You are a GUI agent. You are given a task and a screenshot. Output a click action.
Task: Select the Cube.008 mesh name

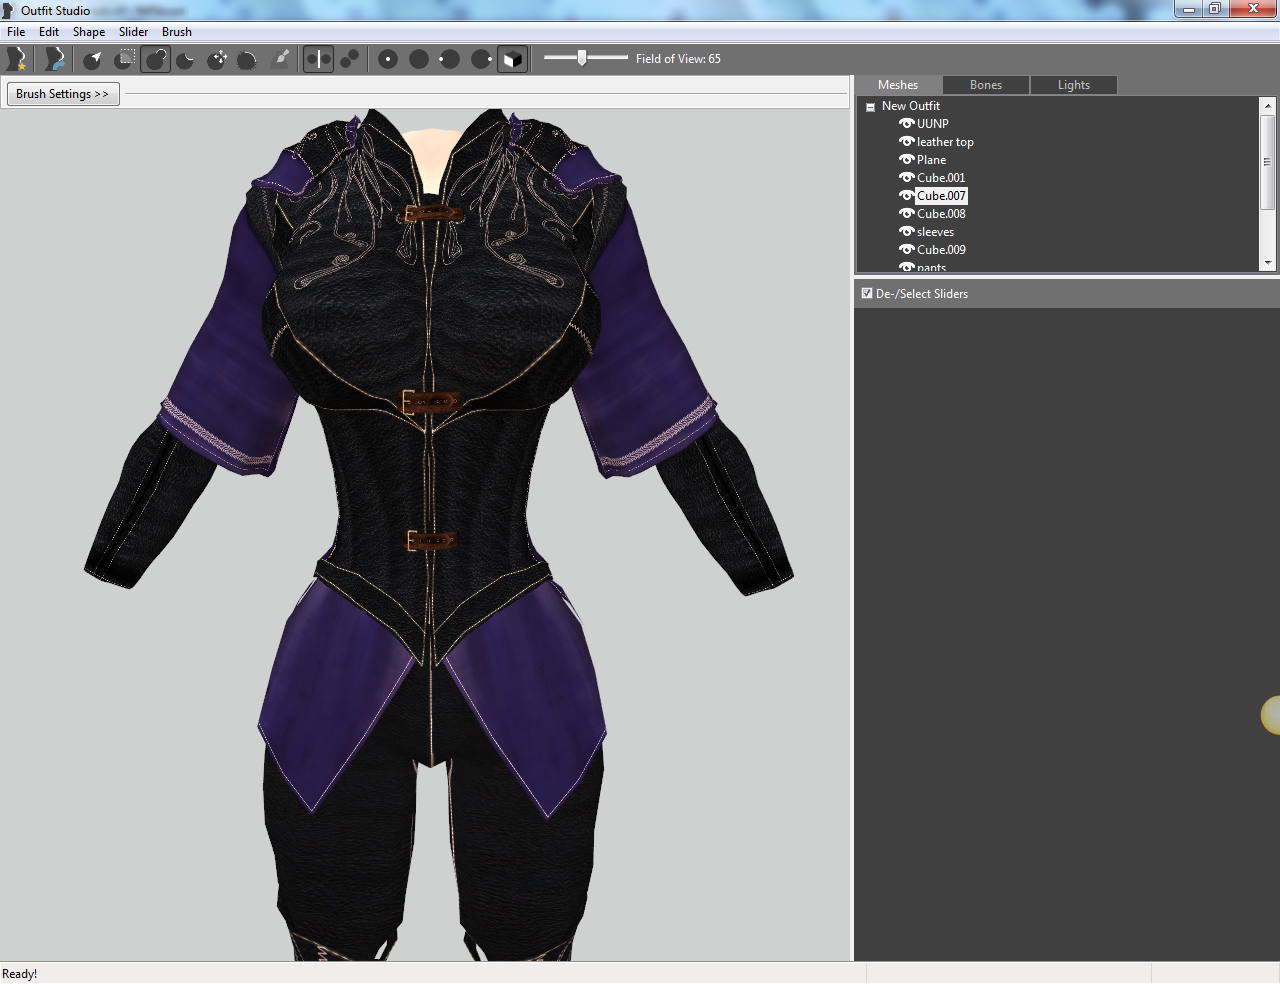pos(941,214)
